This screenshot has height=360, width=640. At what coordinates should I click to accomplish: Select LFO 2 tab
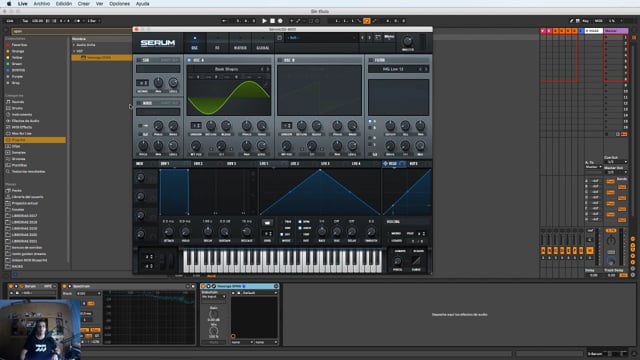point(295,164)
